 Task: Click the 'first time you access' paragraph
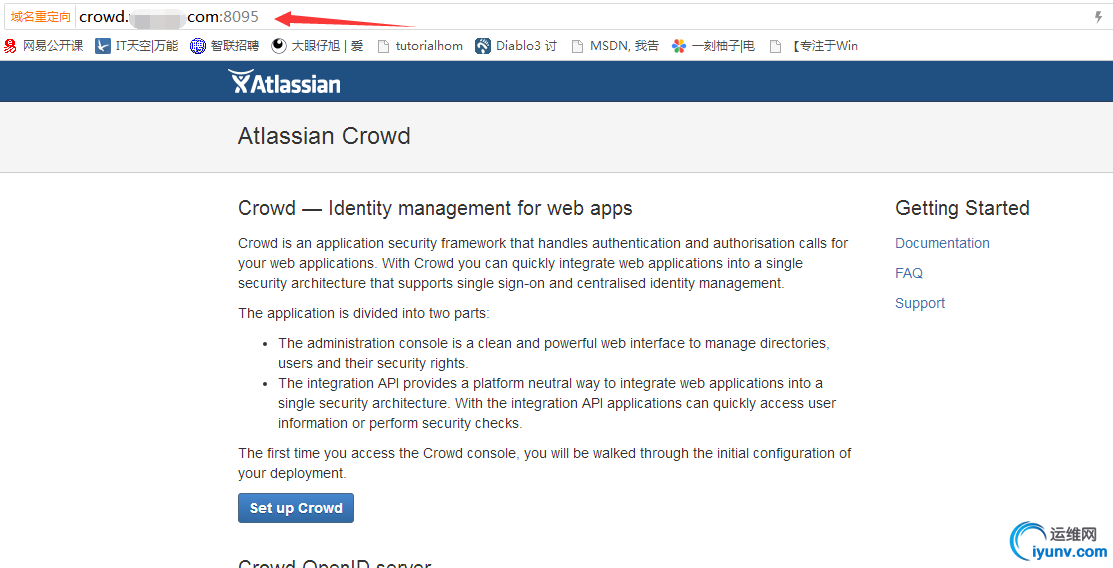pyautogui.click(x=545, y=463)
